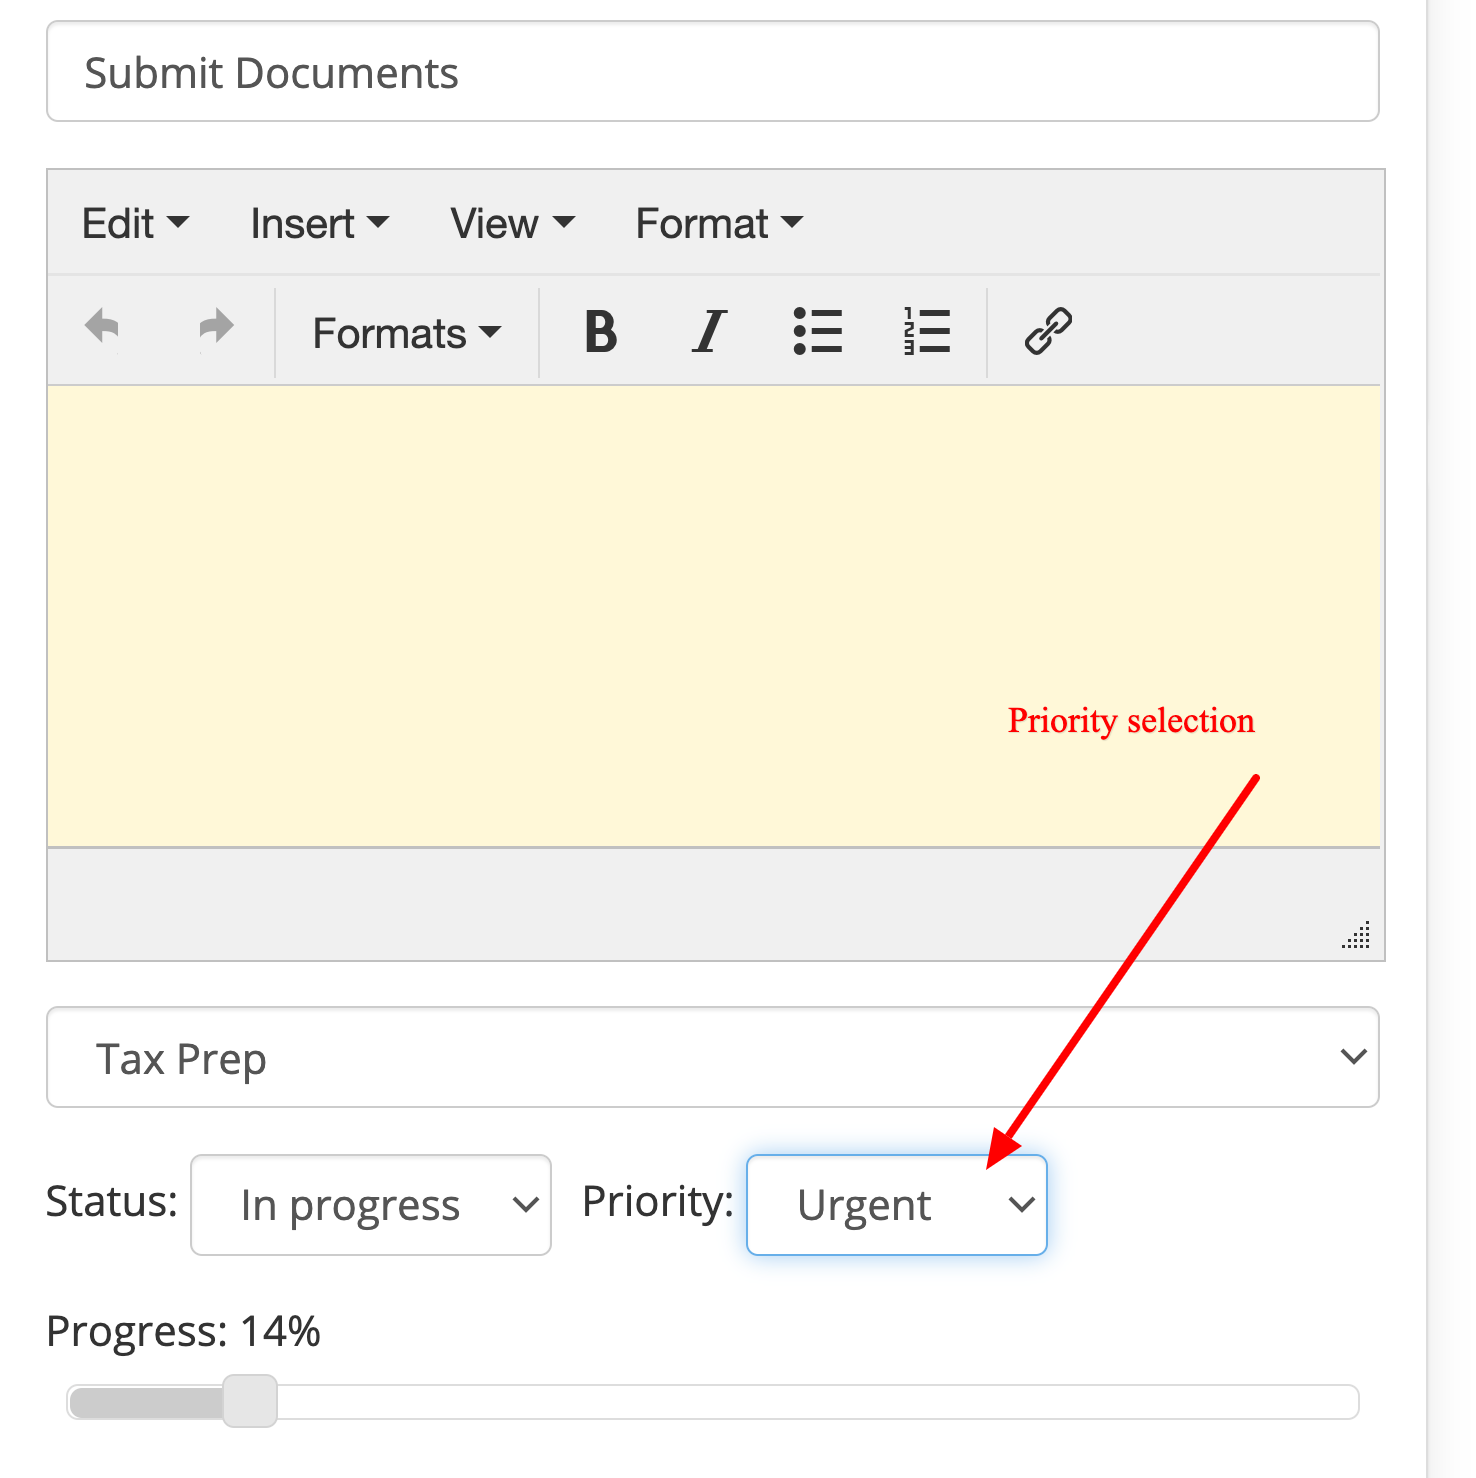Viewport: 1476px width, 1478px height.
Task: Insert a bulleted list
Action: pos(818,332)
